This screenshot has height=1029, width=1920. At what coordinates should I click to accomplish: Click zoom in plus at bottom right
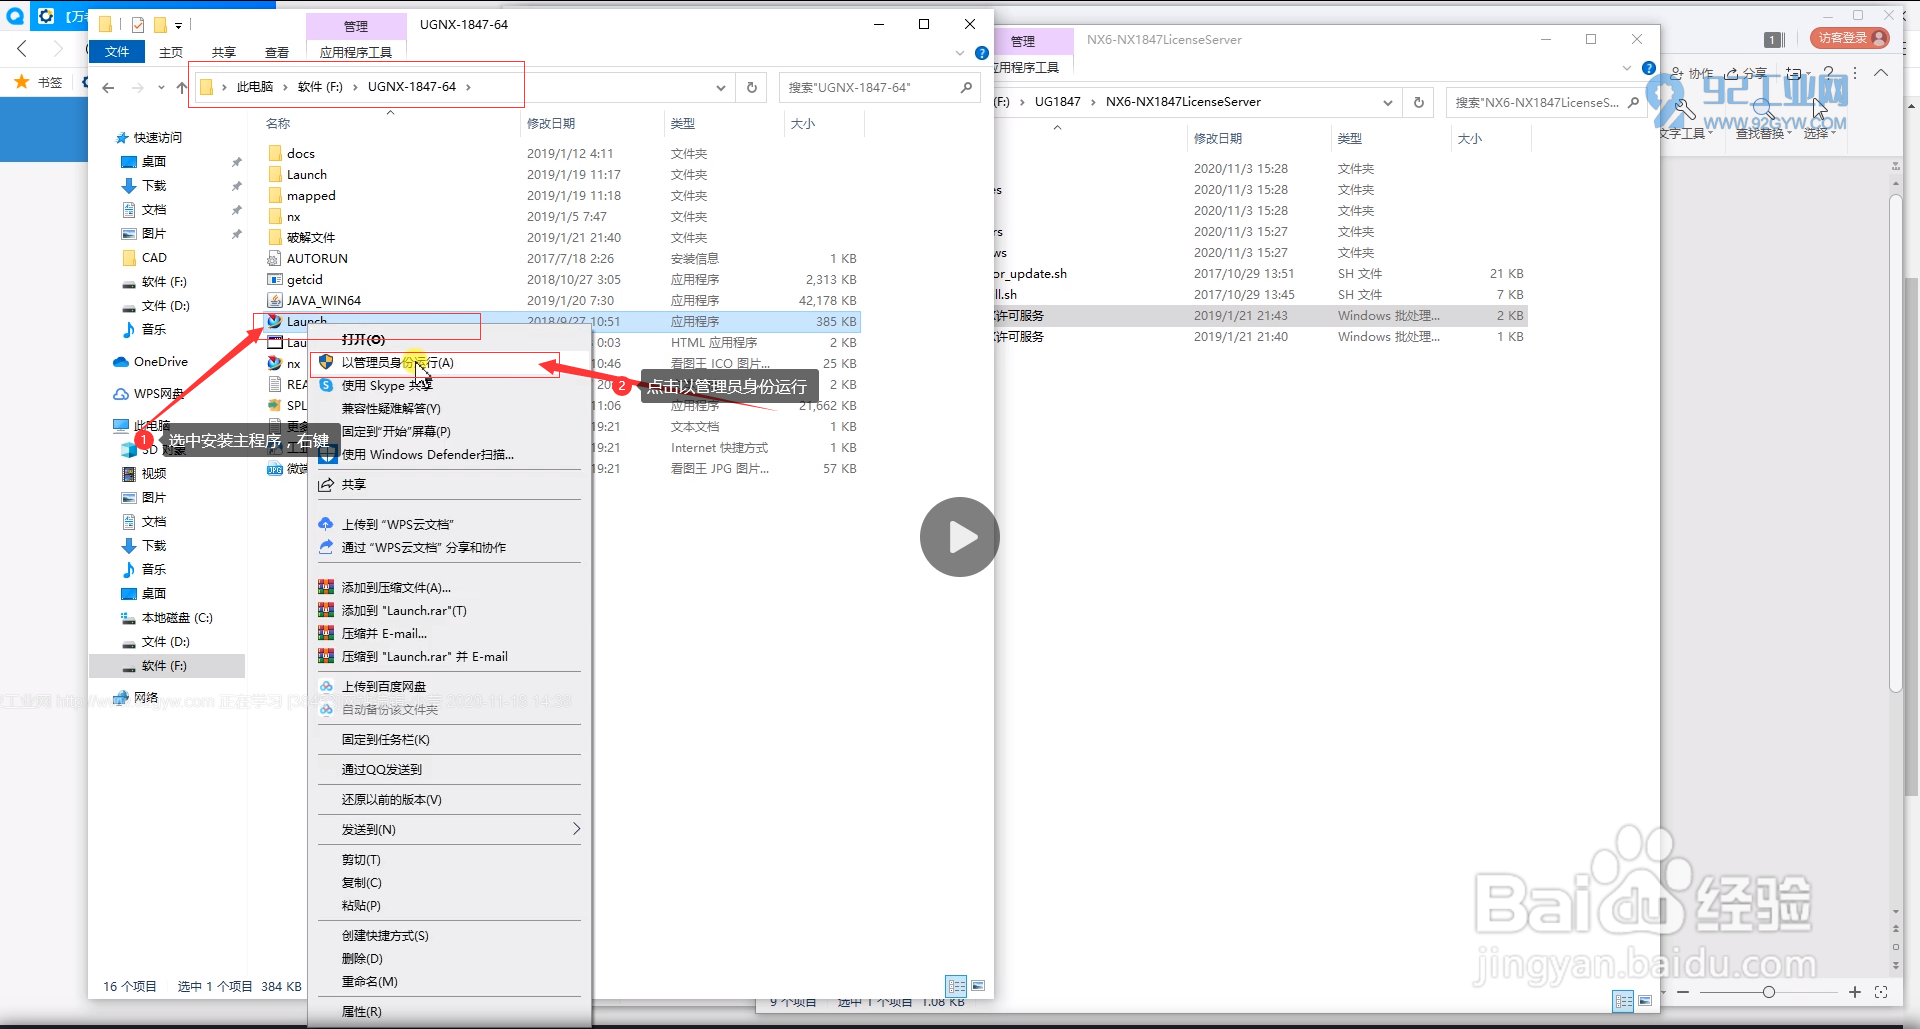[x=1855, y=992]
